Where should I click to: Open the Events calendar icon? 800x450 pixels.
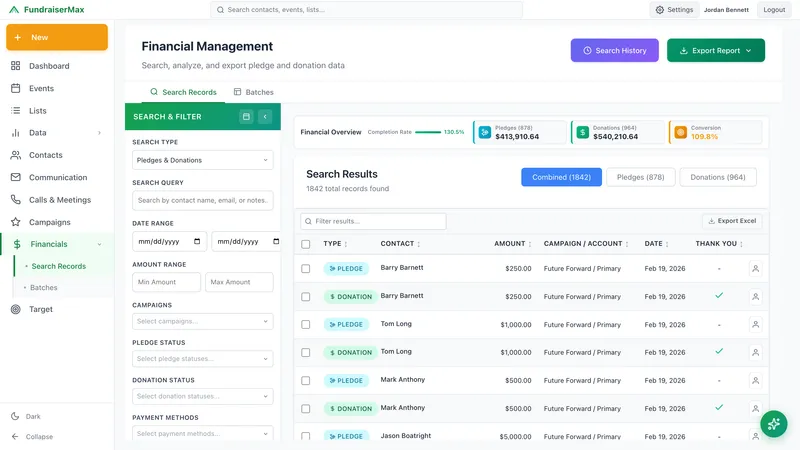point(16,88)
